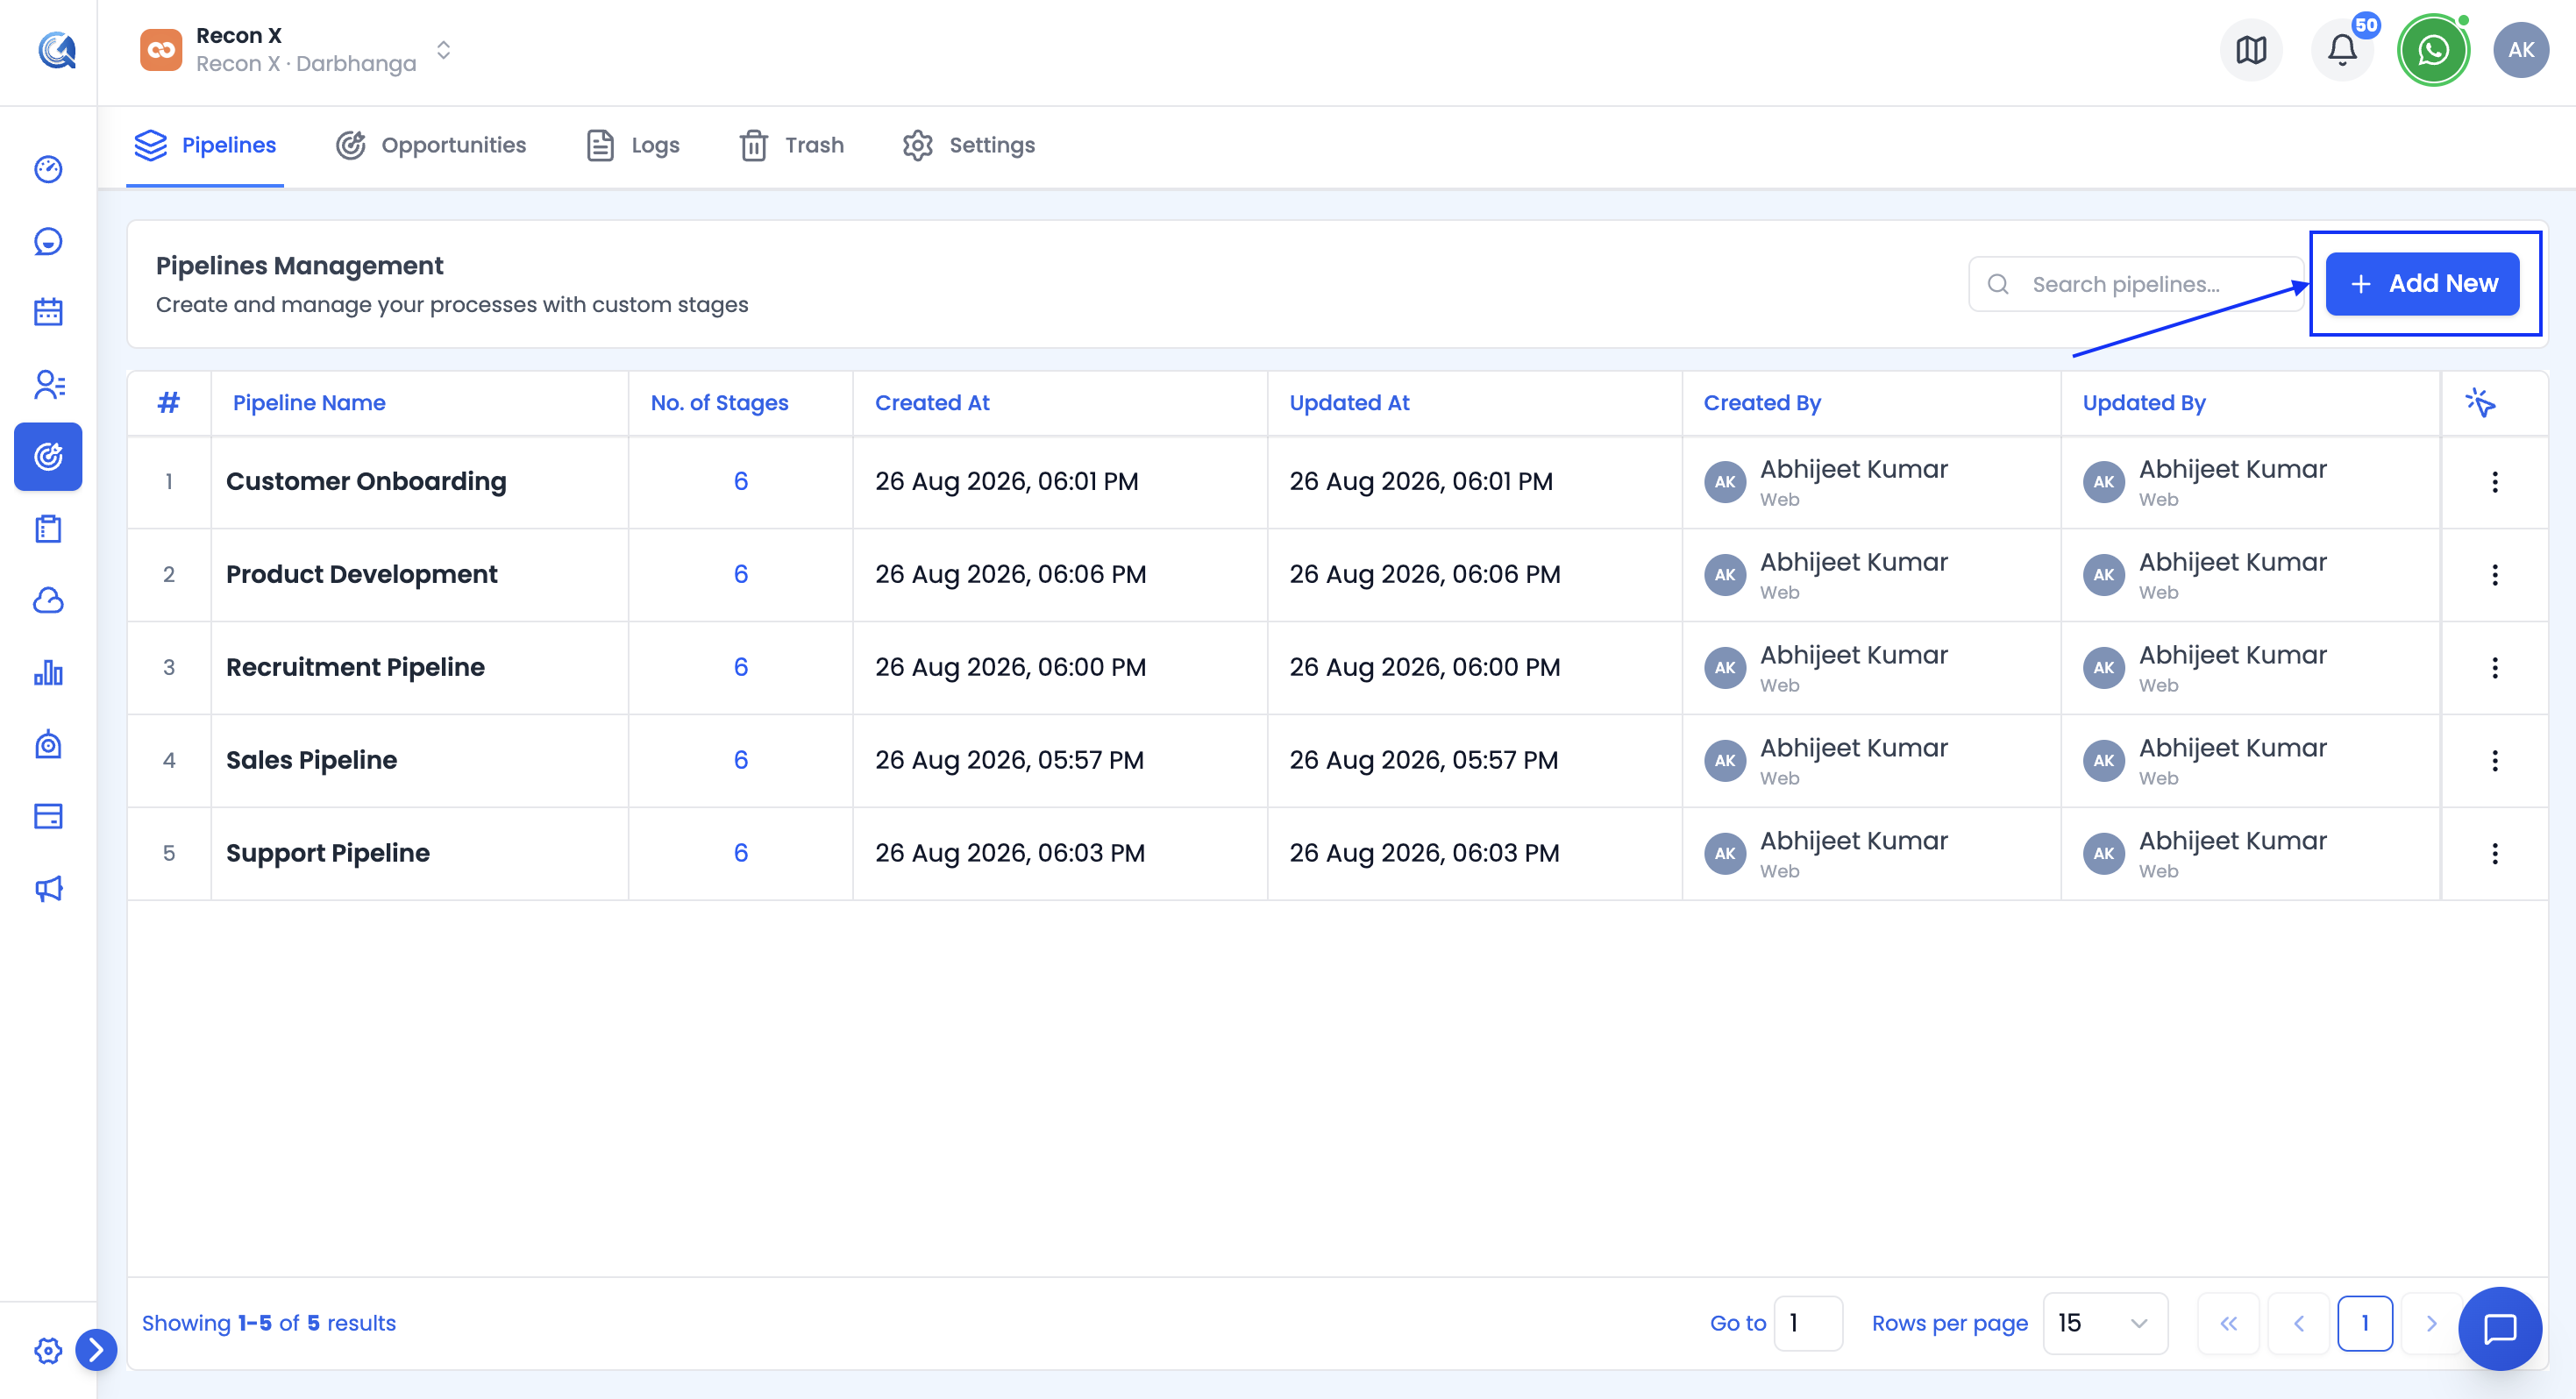Screen dimensions: 2576x1399
Task: Click Created At date of Recruitment Pipeline, 06:00 PM
Action: click(1010, 667)
